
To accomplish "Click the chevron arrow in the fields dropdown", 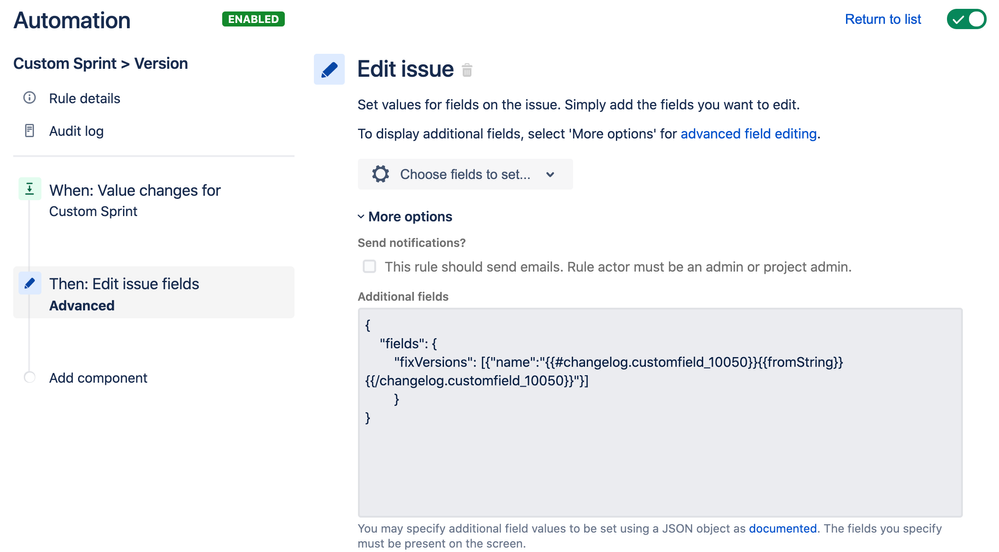I will pos(550,174).
